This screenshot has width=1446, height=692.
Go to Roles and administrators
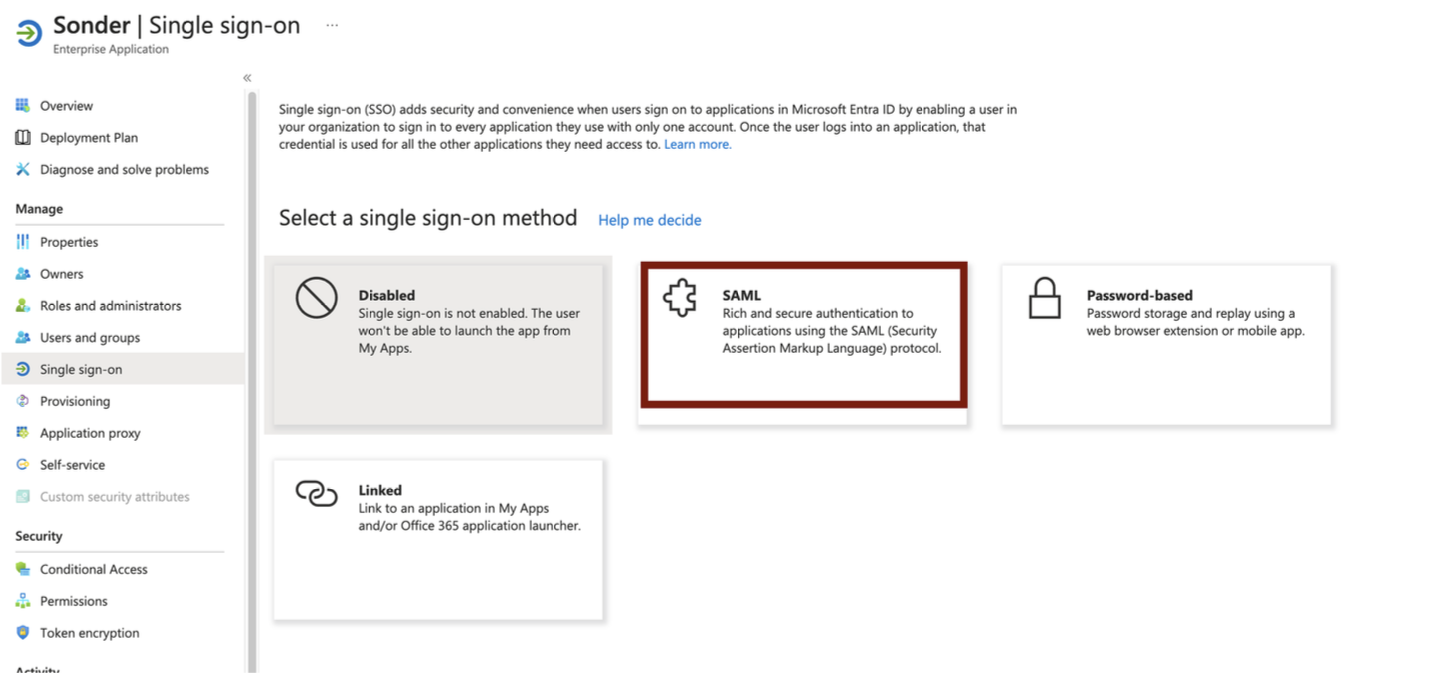[110, 306]
